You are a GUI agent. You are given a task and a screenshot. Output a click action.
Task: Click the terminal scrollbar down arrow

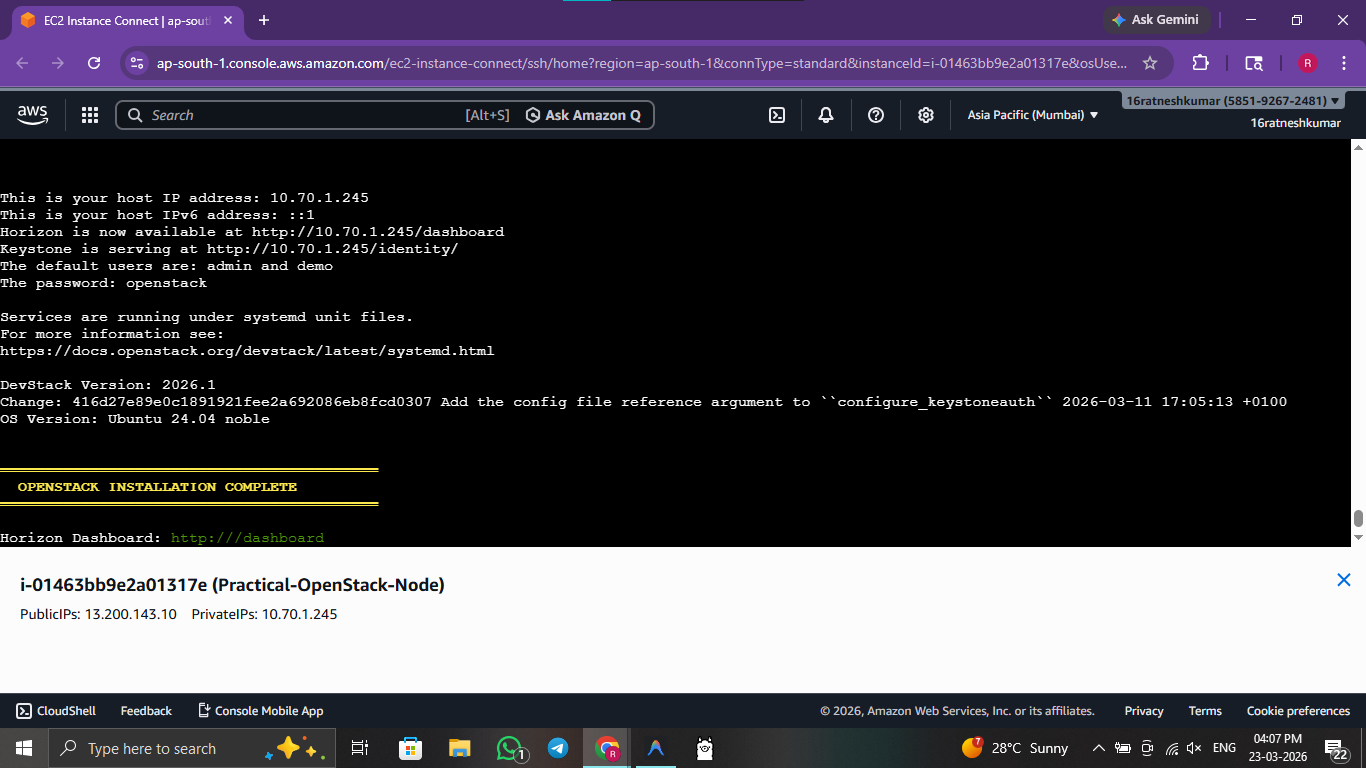click(x=1358, y=538)
